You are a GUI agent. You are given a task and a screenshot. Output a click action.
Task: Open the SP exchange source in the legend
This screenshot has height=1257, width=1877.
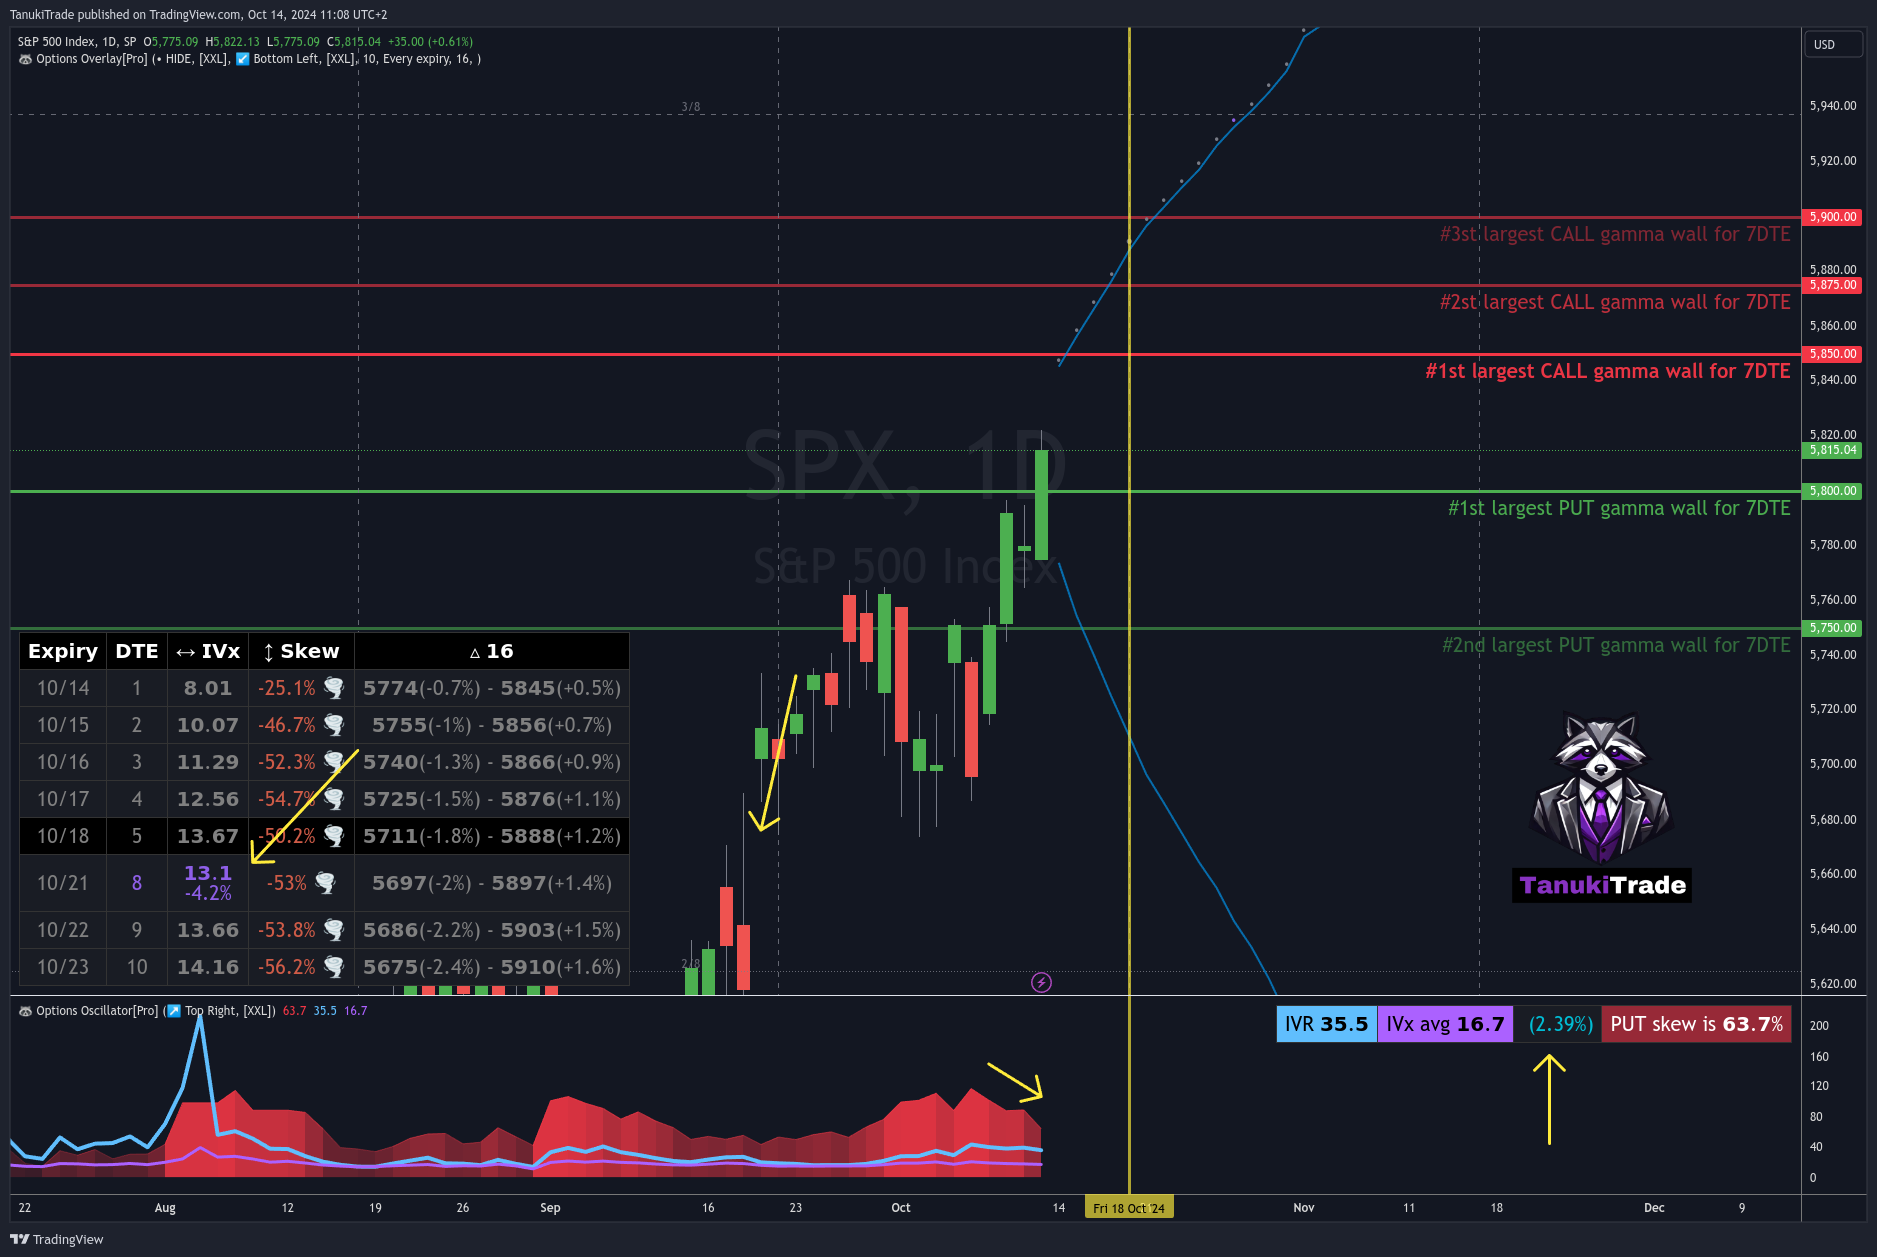130,42
